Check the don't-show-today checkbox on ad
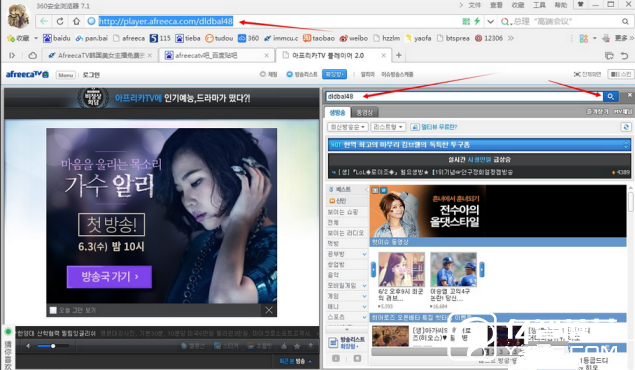This screenshot has height=370, width=635. point(53,310)
